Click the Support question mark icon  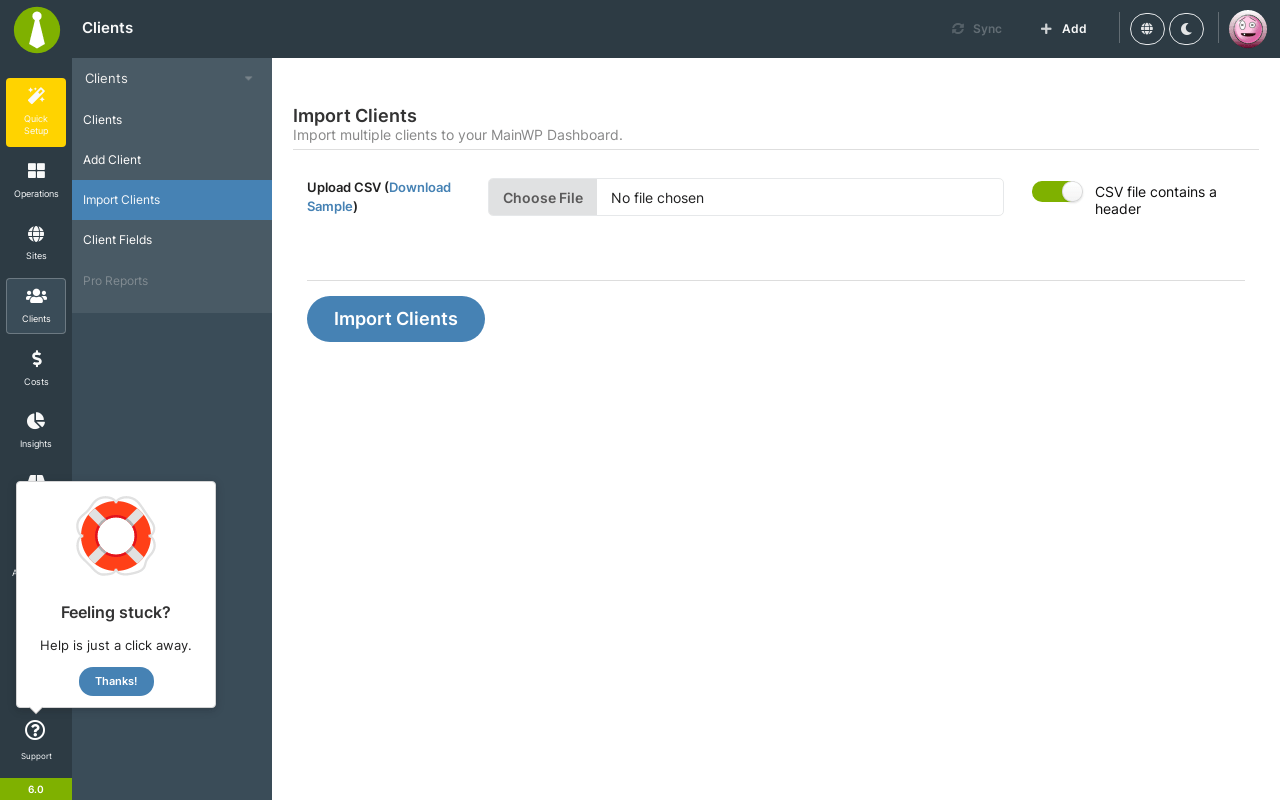click(x=35, y=731)
